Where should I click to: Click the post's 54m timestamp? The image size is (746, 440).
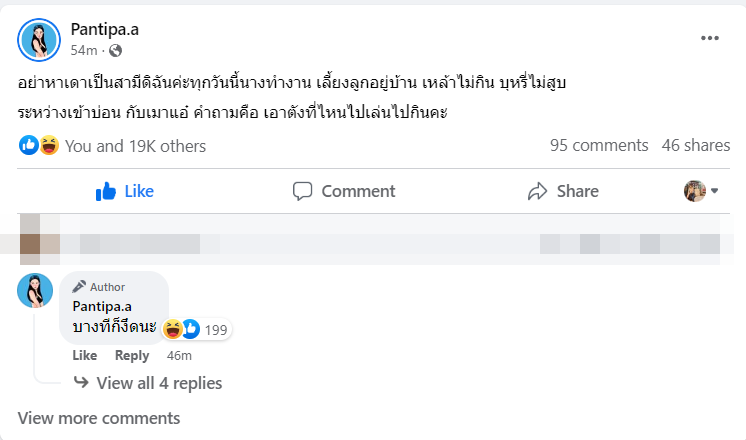tap(84, 50)
